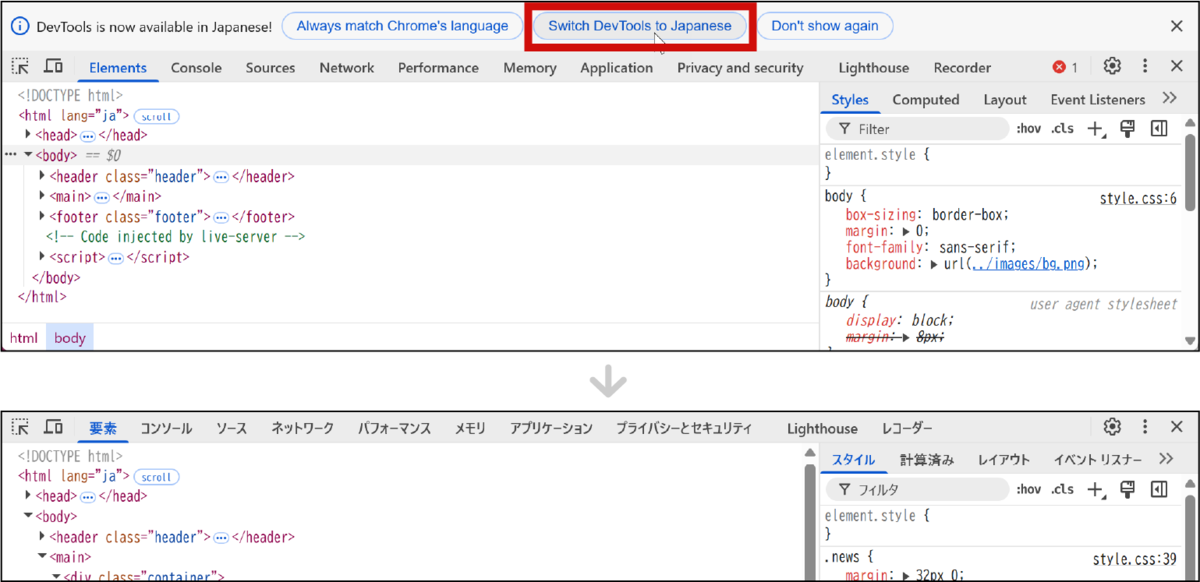Open the three-dot customize menu in English DevTools

click(x=1145, y=66)
